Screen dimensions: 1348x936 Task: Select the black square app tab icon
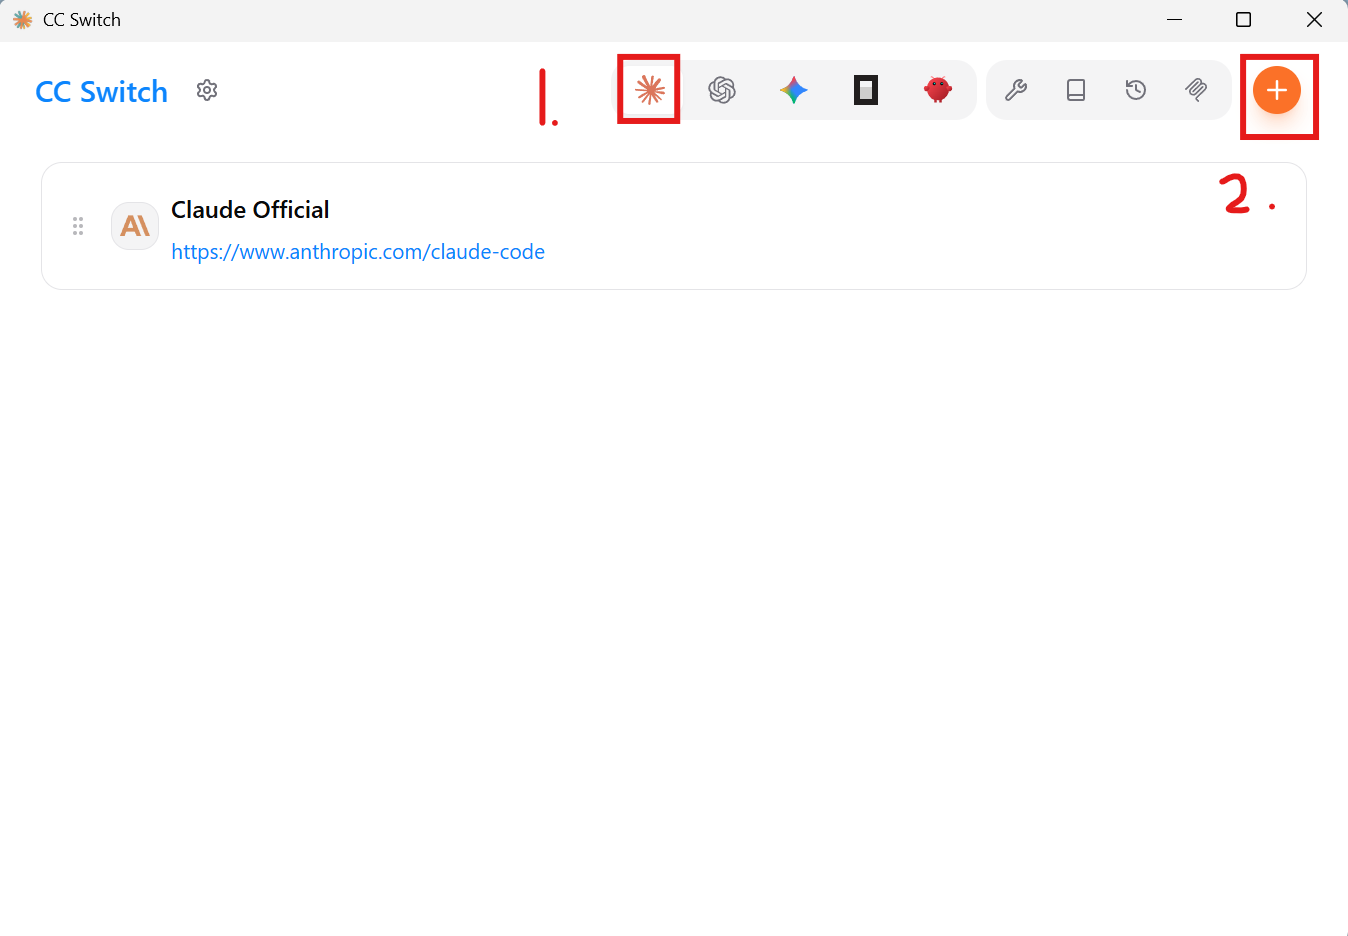866,90
